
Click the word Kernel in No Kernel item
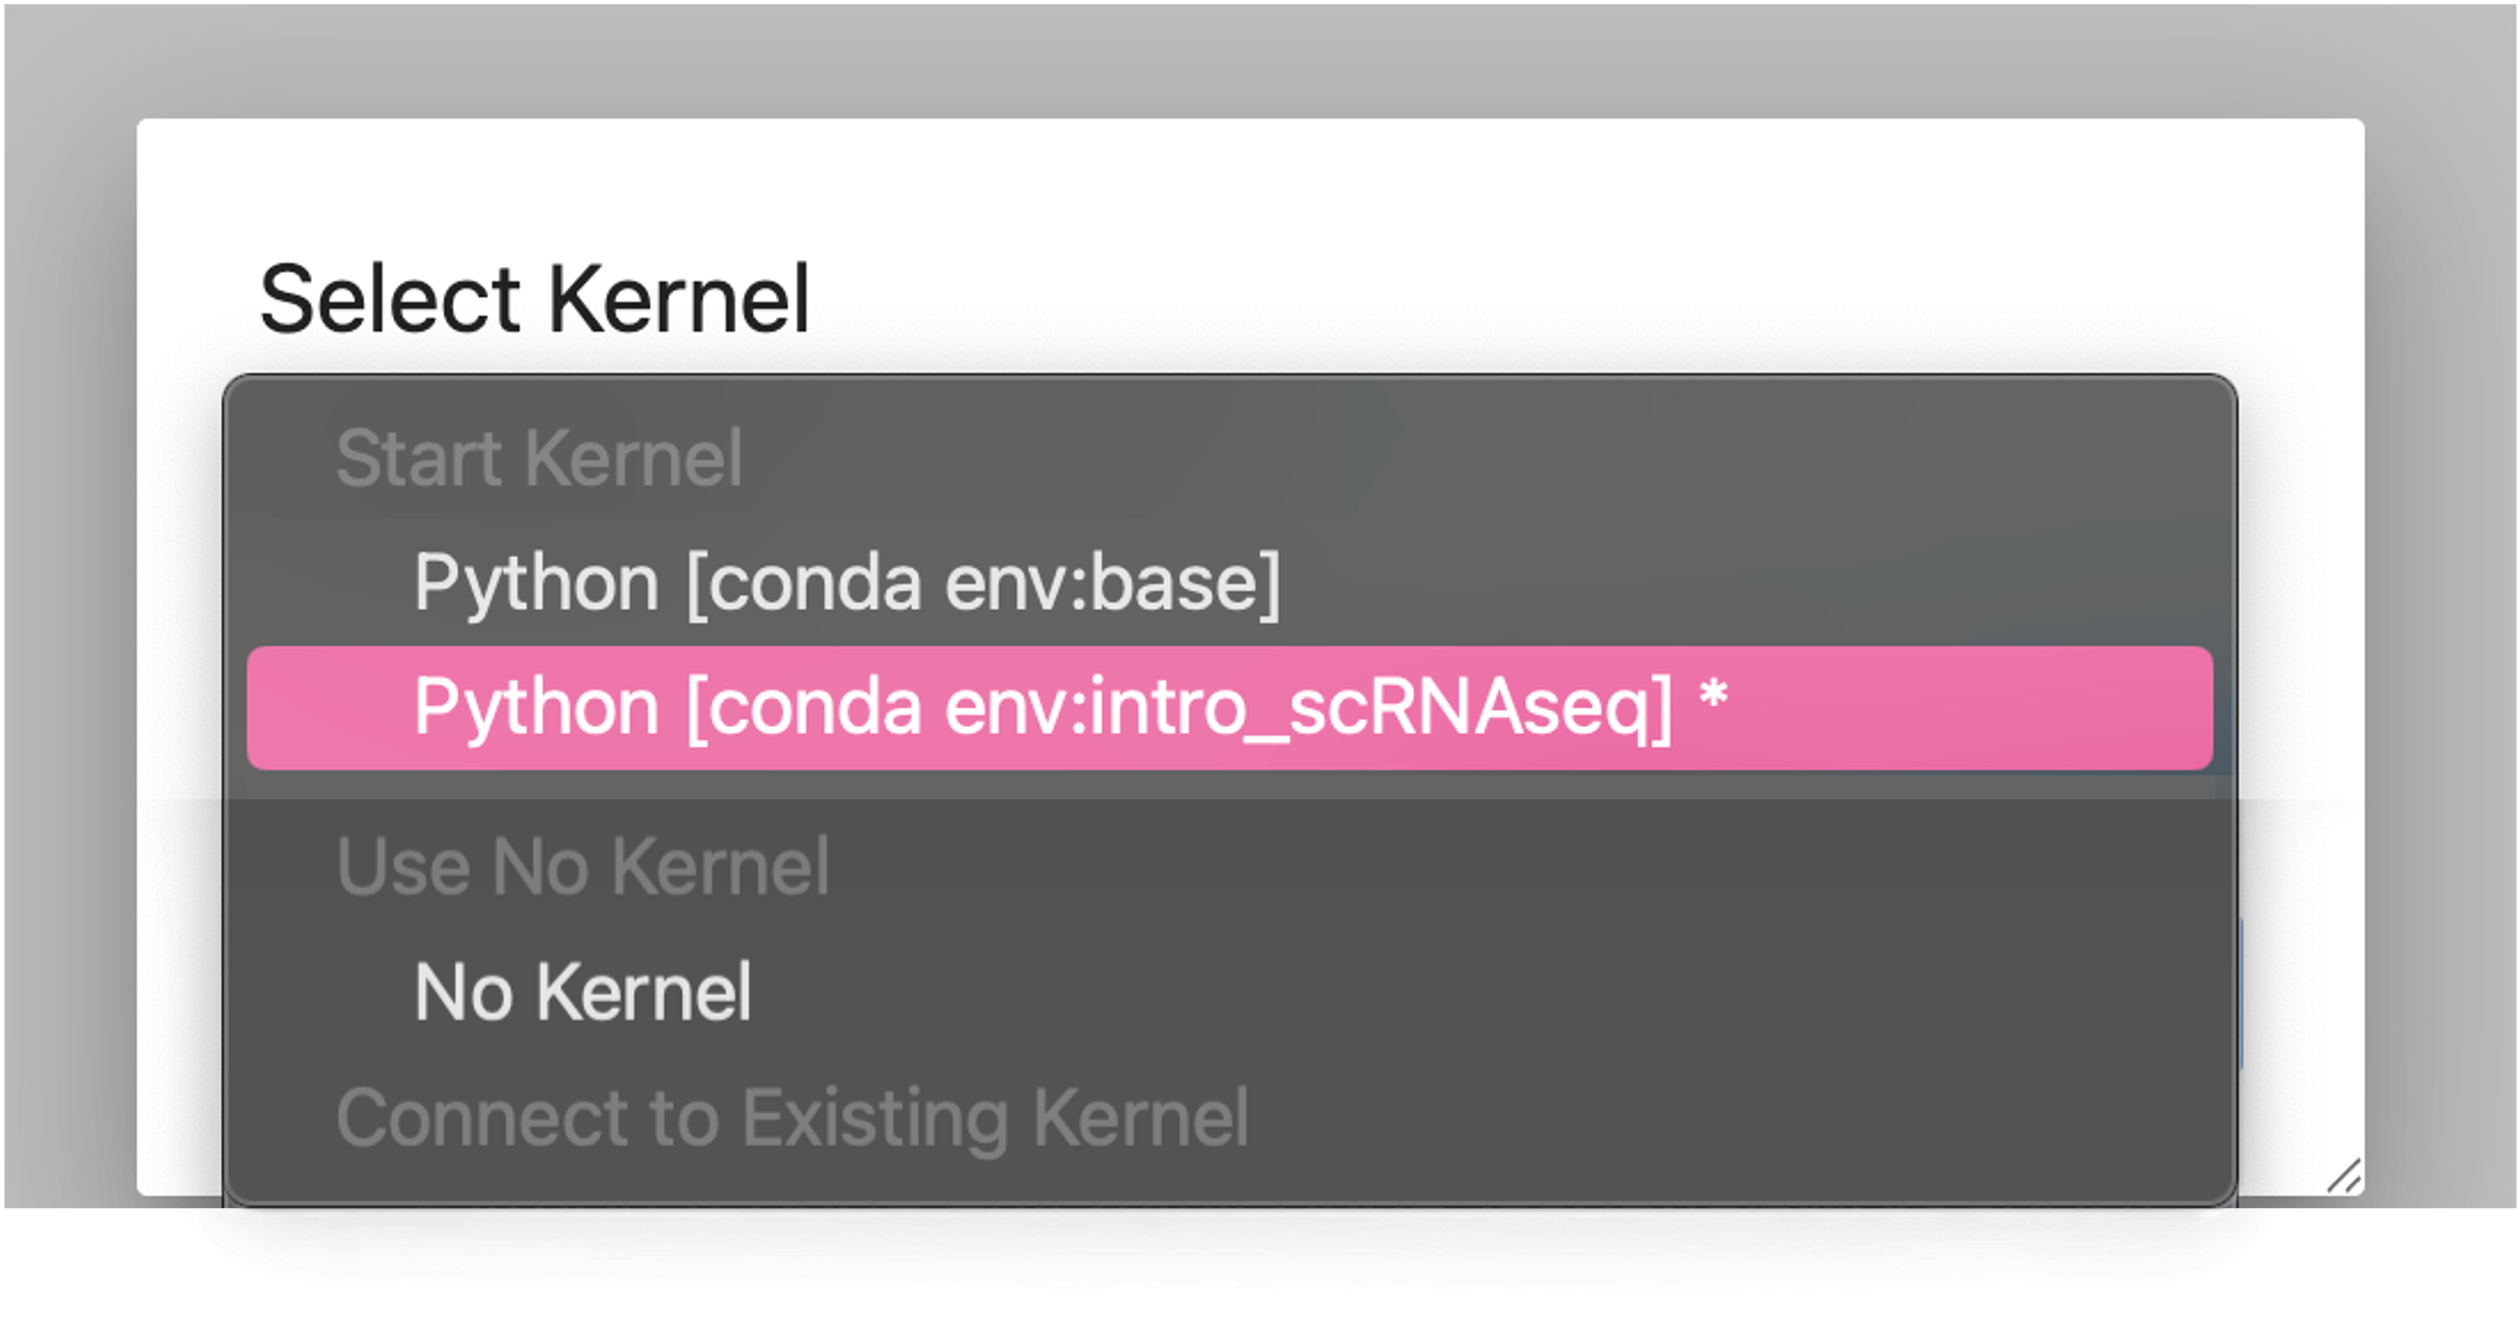pos(643,992)
